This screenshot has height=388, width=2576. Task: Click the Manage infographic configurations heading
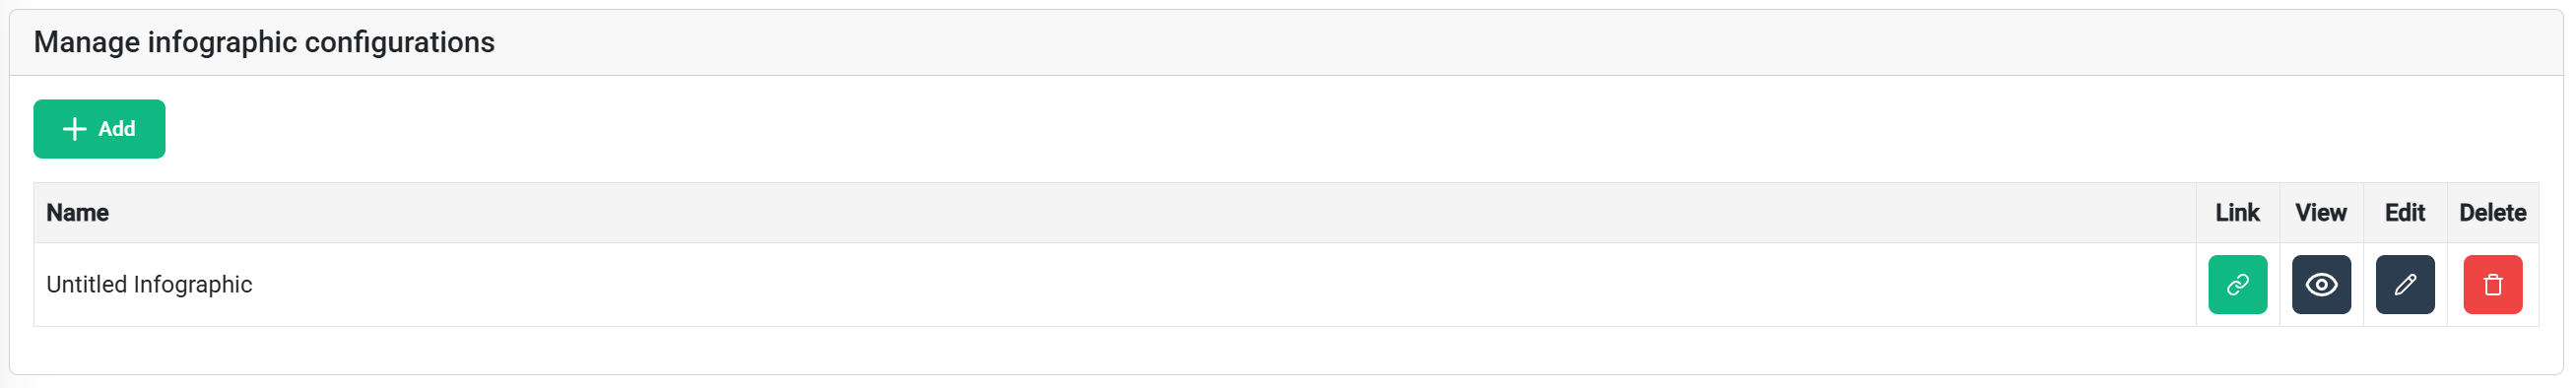(264, 42)
